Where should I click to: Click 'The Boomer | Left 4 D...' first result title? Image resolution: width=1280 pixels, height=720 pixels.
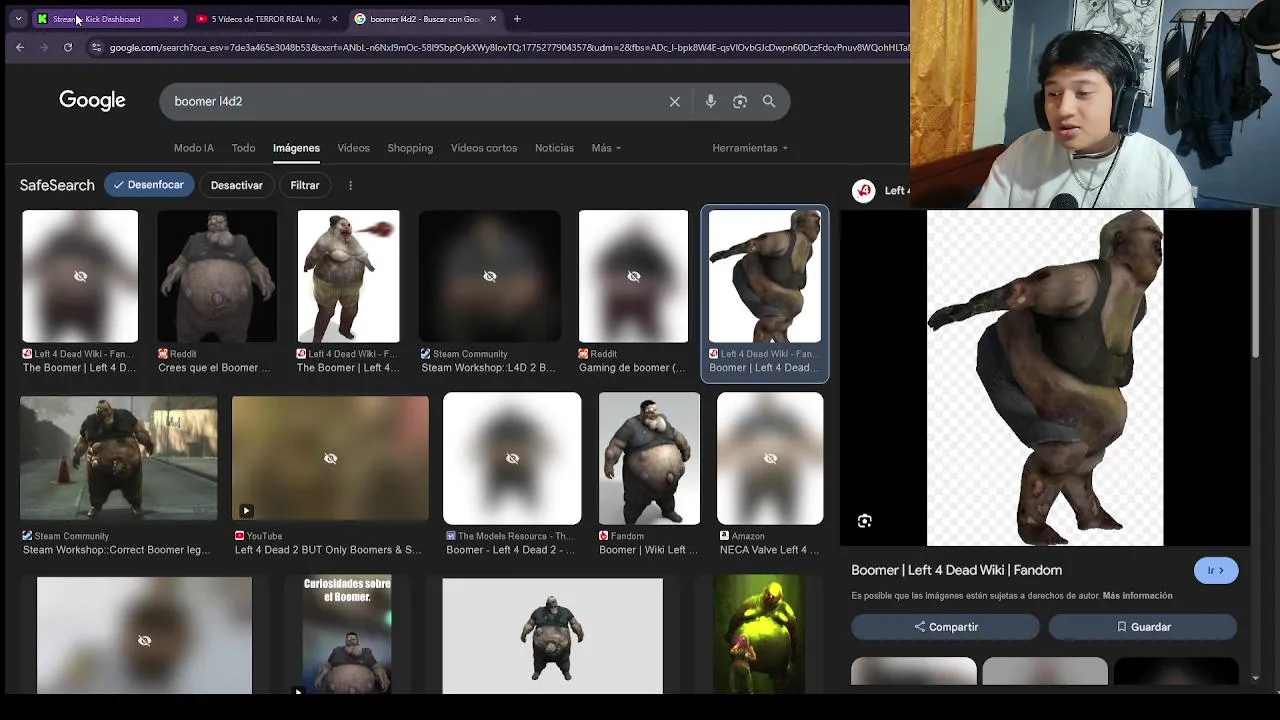79,368
